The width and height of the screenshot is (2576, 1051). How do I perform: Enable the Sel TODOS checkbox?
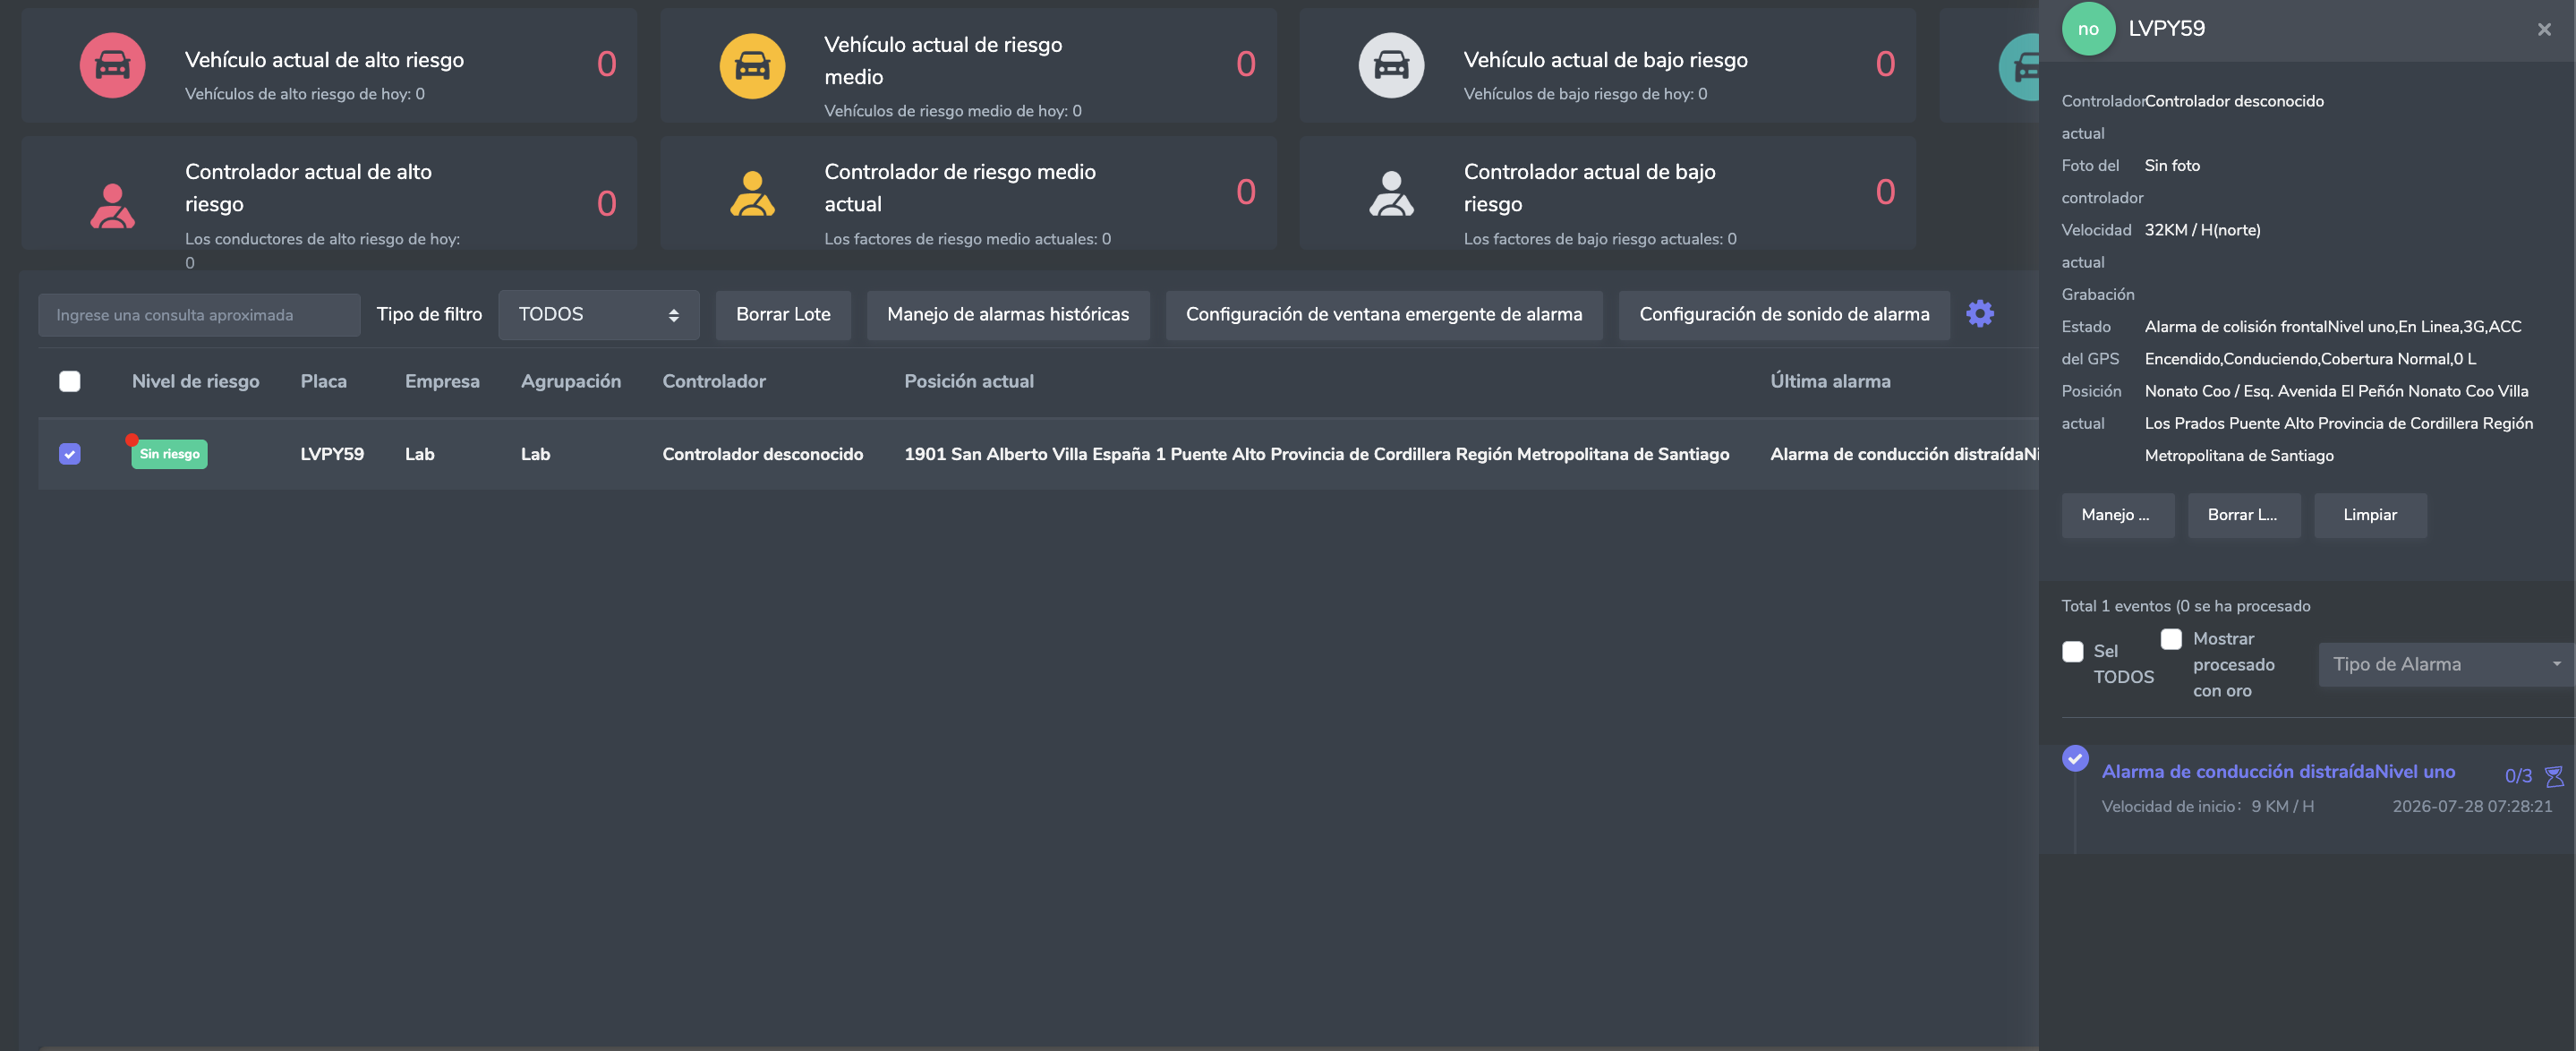[x=2073, y=652]
